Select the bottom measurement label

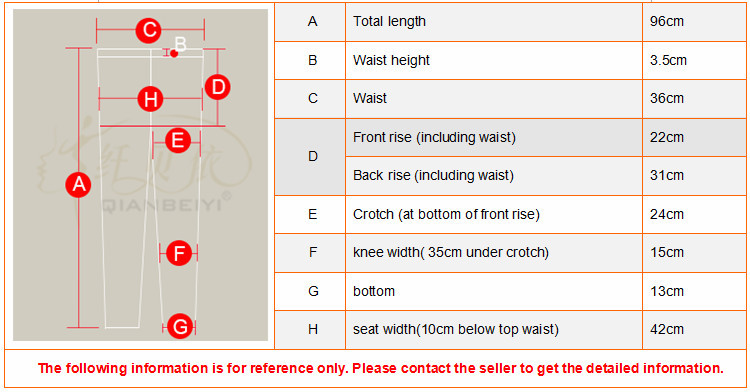(x=374, y=291)
